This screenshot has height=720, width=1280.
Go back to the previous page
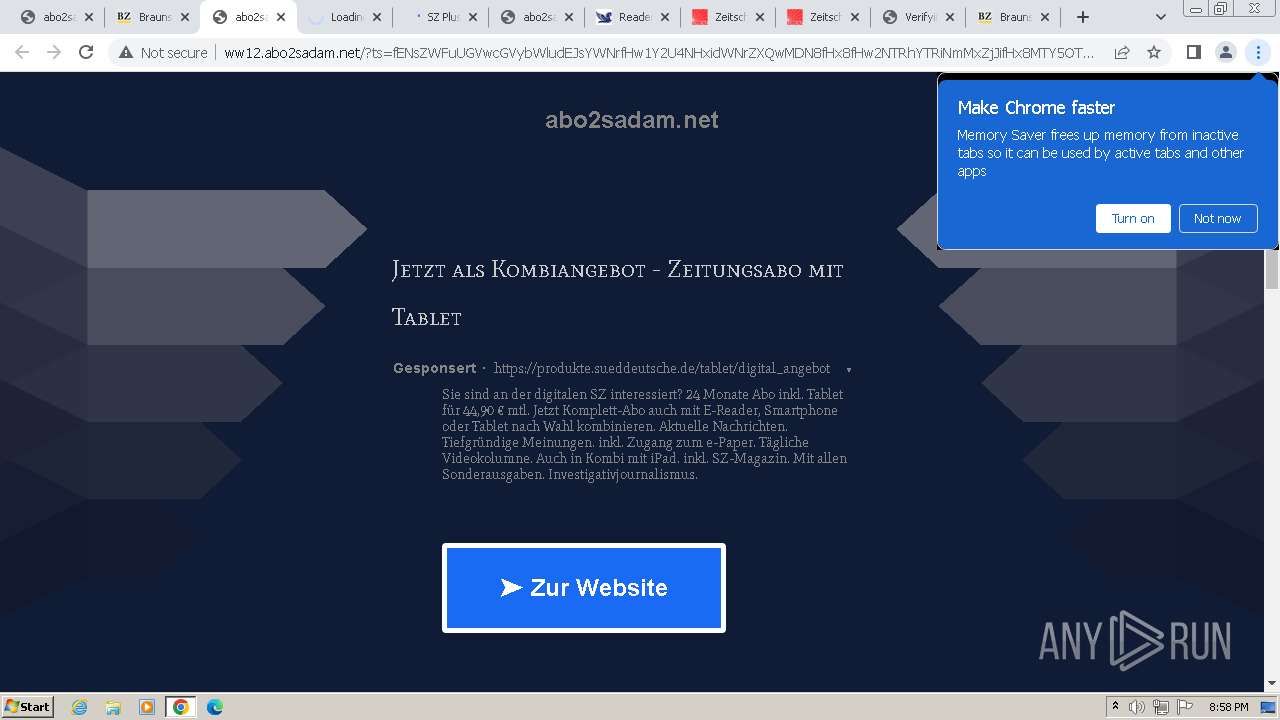point(22,52)
